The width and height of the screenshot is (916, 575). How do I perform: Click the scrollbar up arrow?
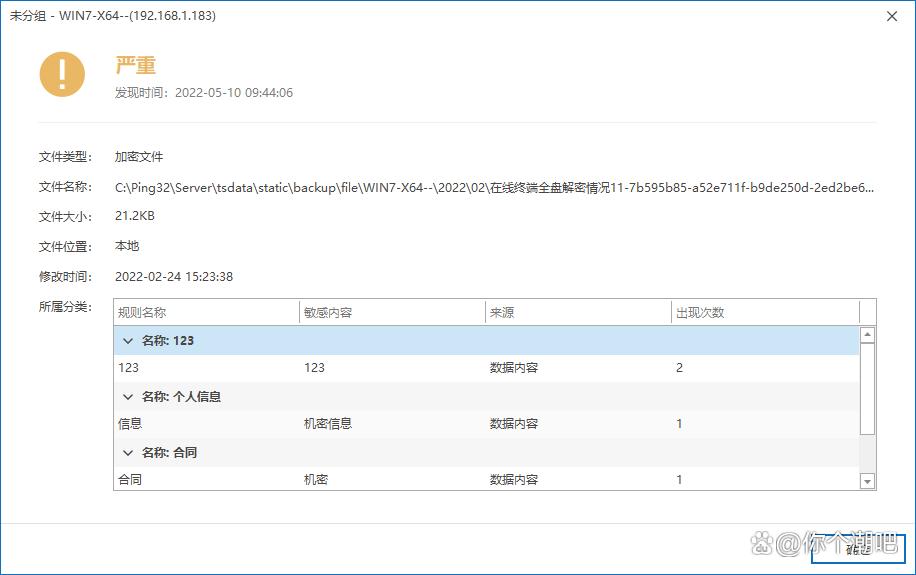point(868,335)
